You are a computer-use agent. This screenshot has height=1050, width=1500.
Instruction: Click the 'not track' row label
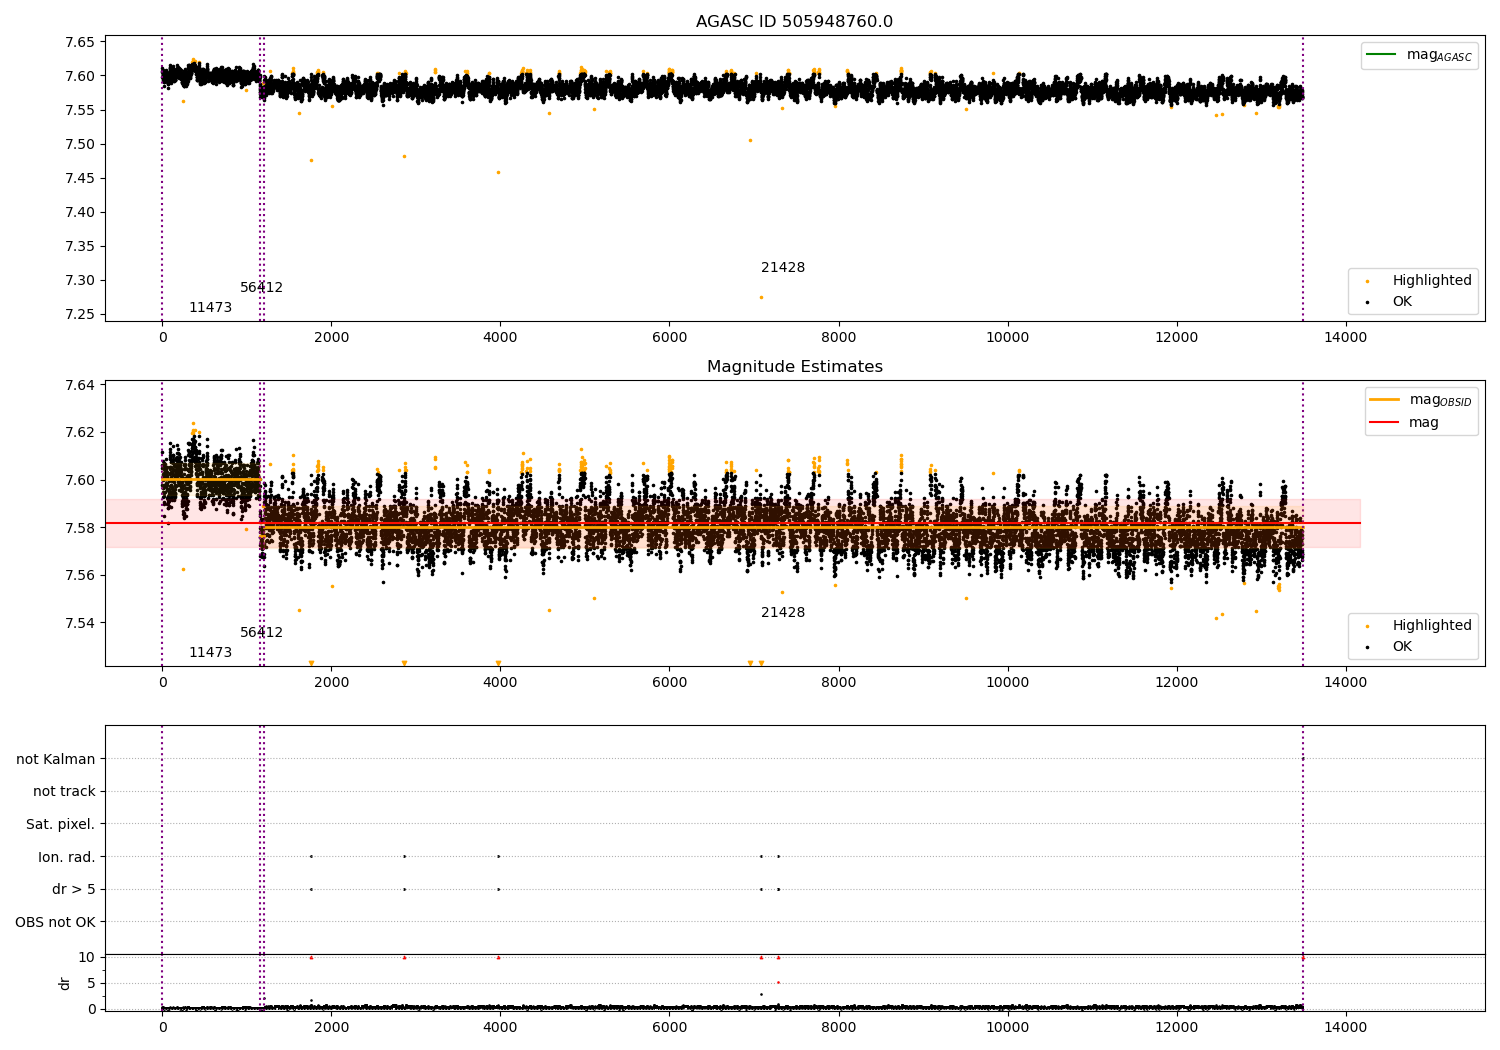pos(64,791)
